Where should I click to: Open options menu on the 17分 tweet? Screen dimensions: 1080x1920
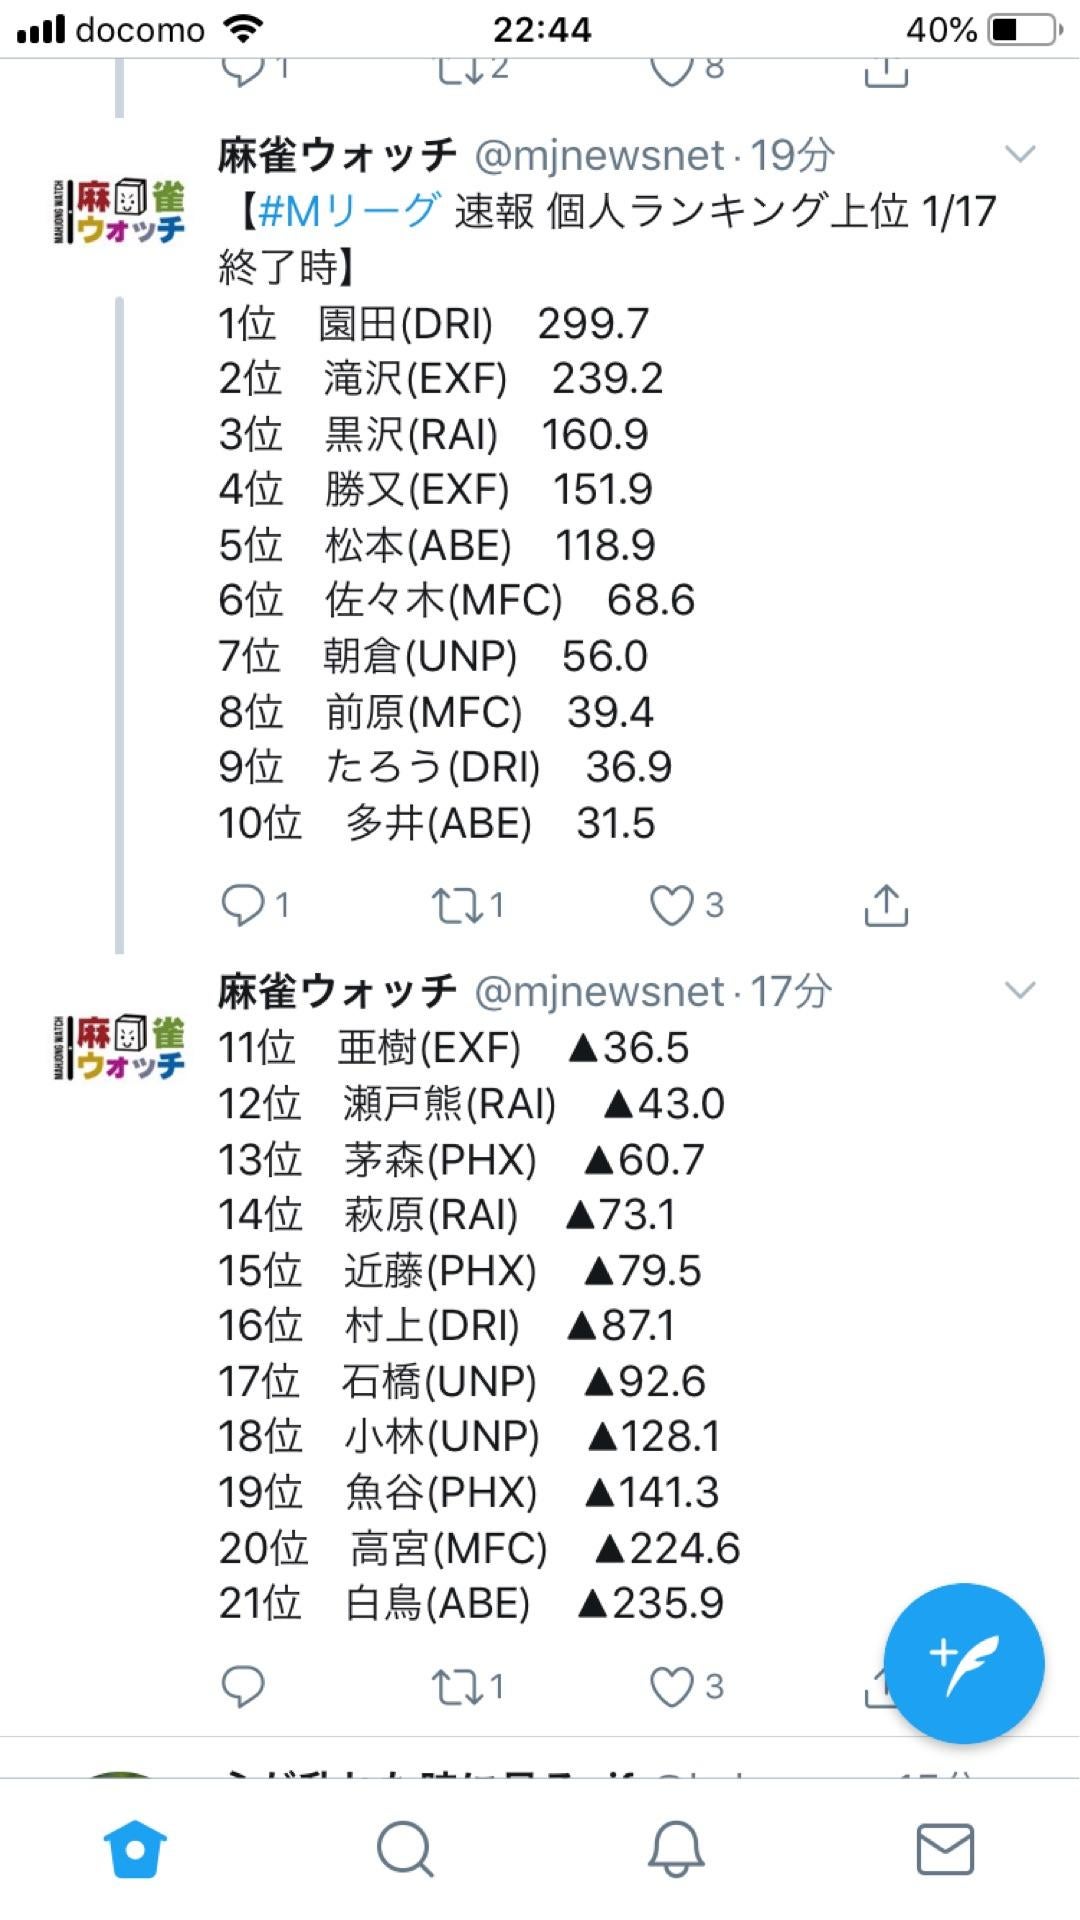click(1020, 992)
